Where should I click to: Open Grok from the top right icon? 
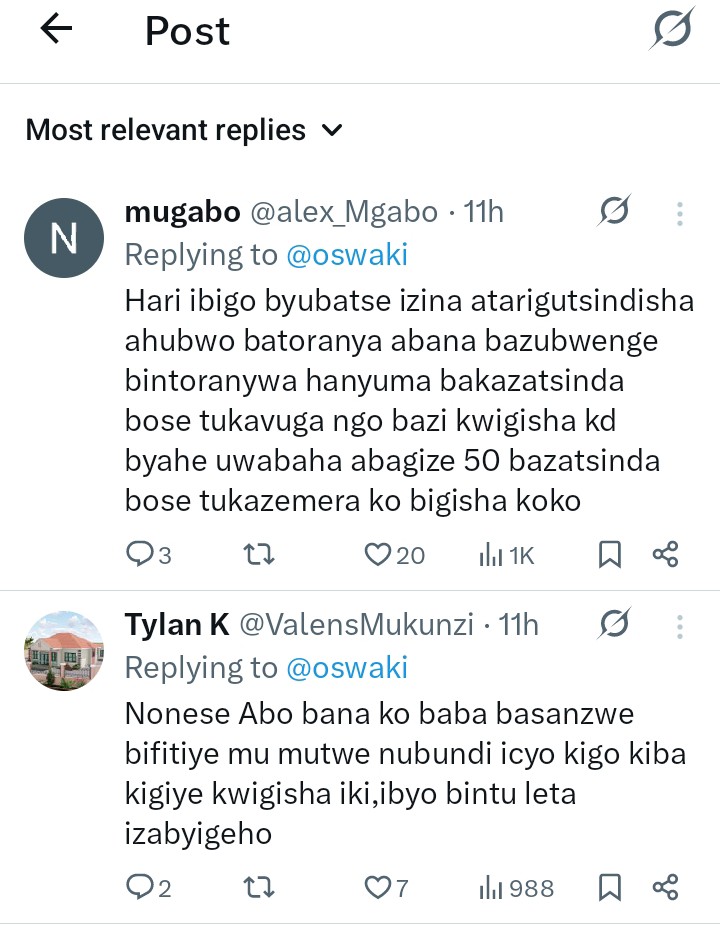pyautogui.click(x=670, y=30)
